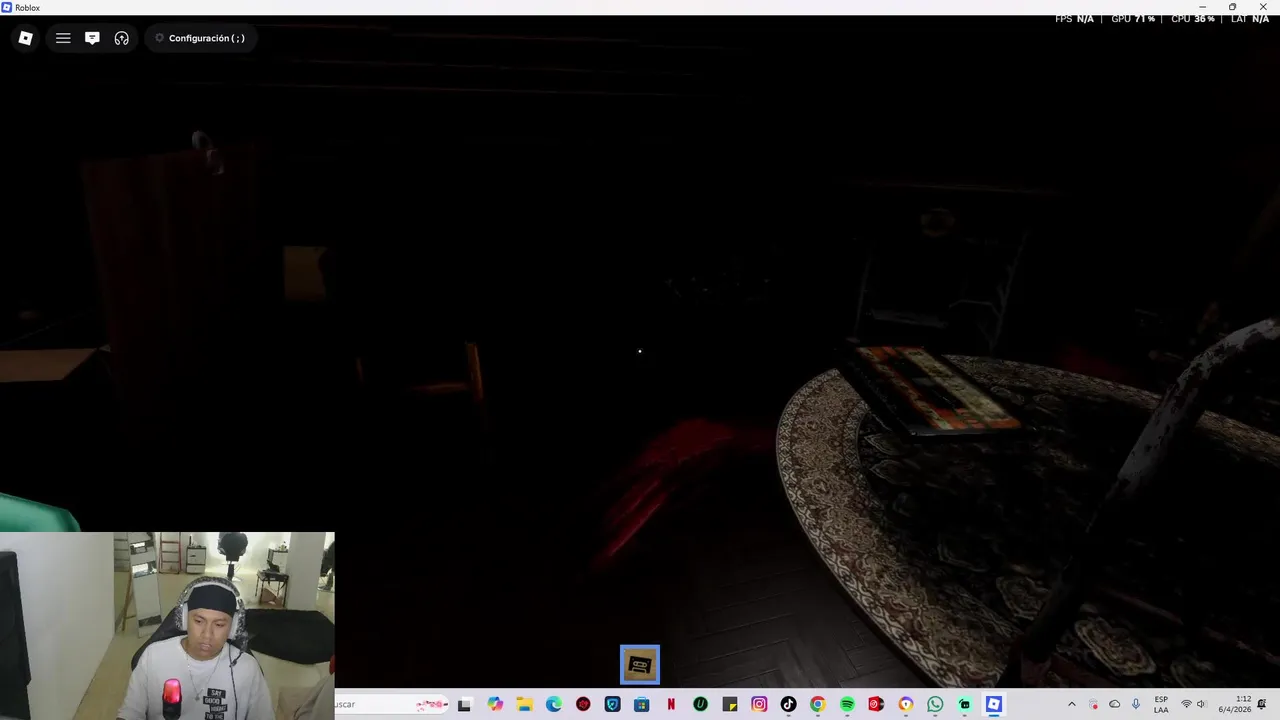Open TikTok from the taskbar
The image size is (1280, 720).
[788, 705]
